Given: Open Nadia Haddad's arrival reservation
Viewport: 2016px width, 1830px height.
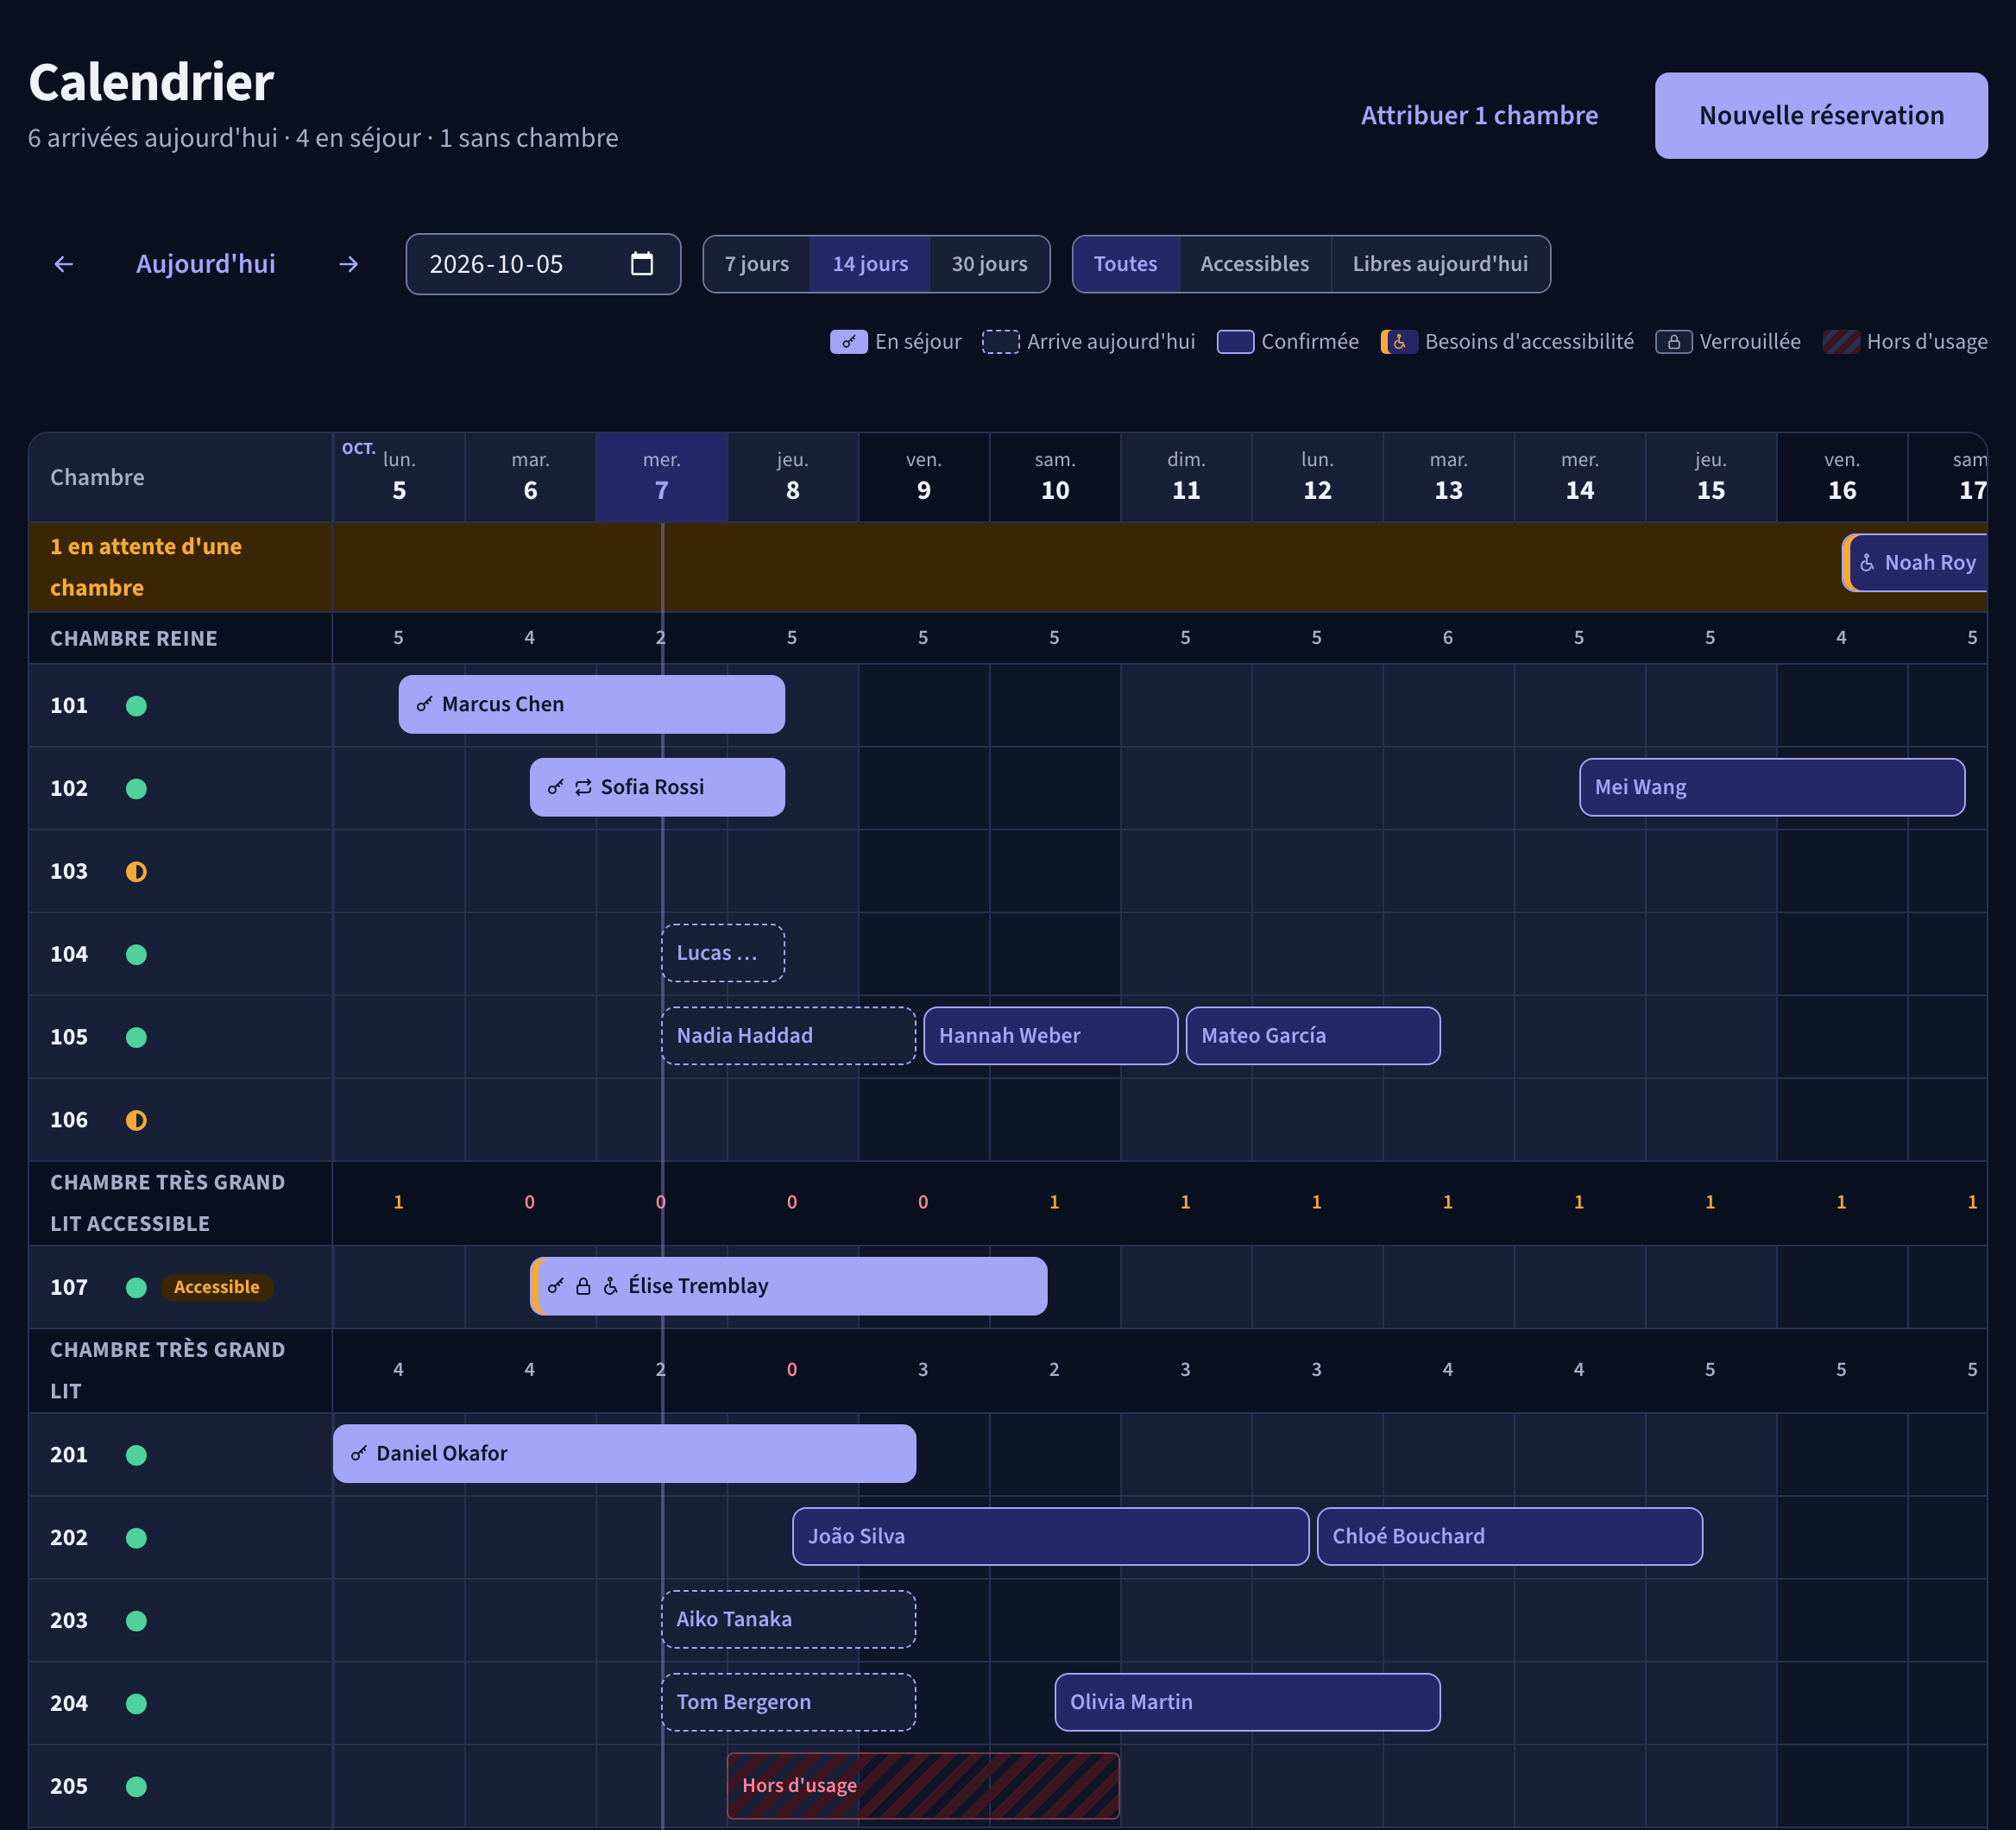Looking at the screenshot, I should [x=788, y=1036].
